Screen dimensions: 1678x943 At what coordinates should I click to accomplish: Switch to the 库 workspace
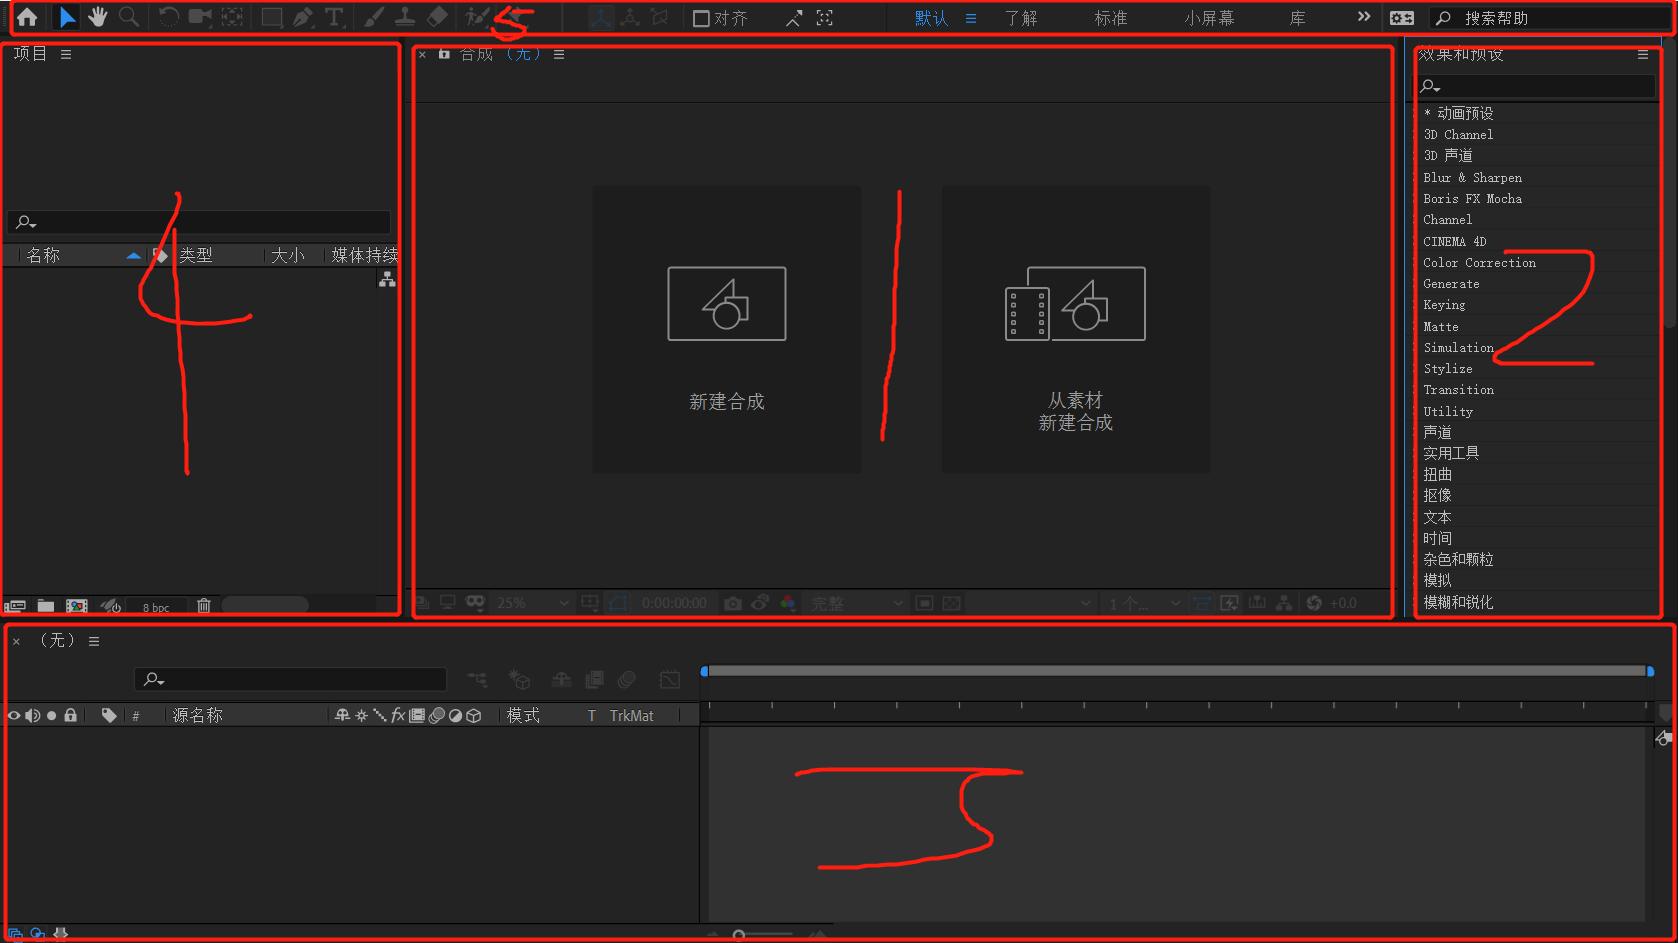[x=1298, y=18]
